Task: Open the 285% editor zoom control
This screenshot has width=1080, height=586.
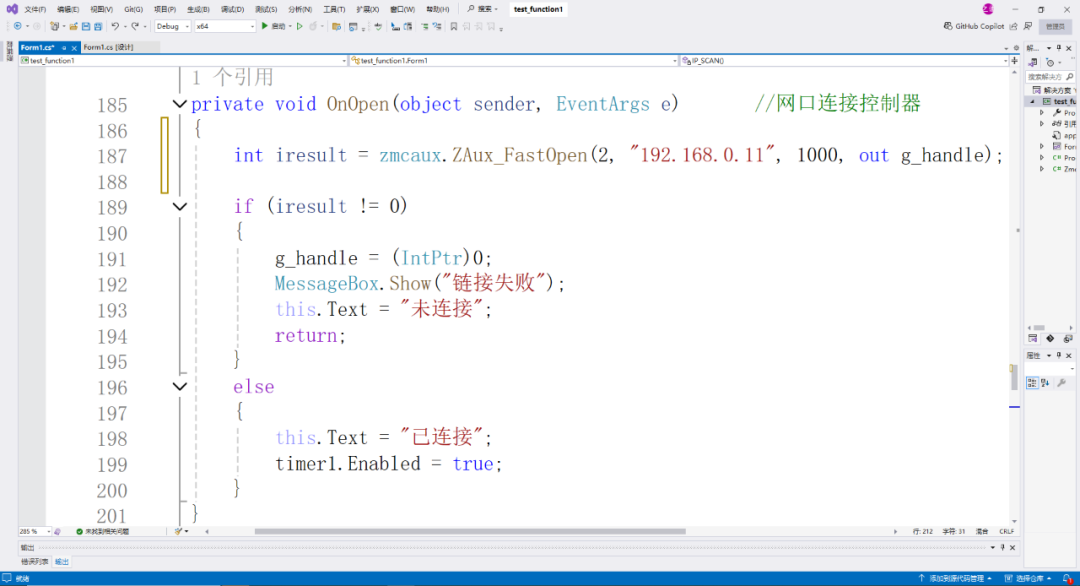Action: coord(35,531)
